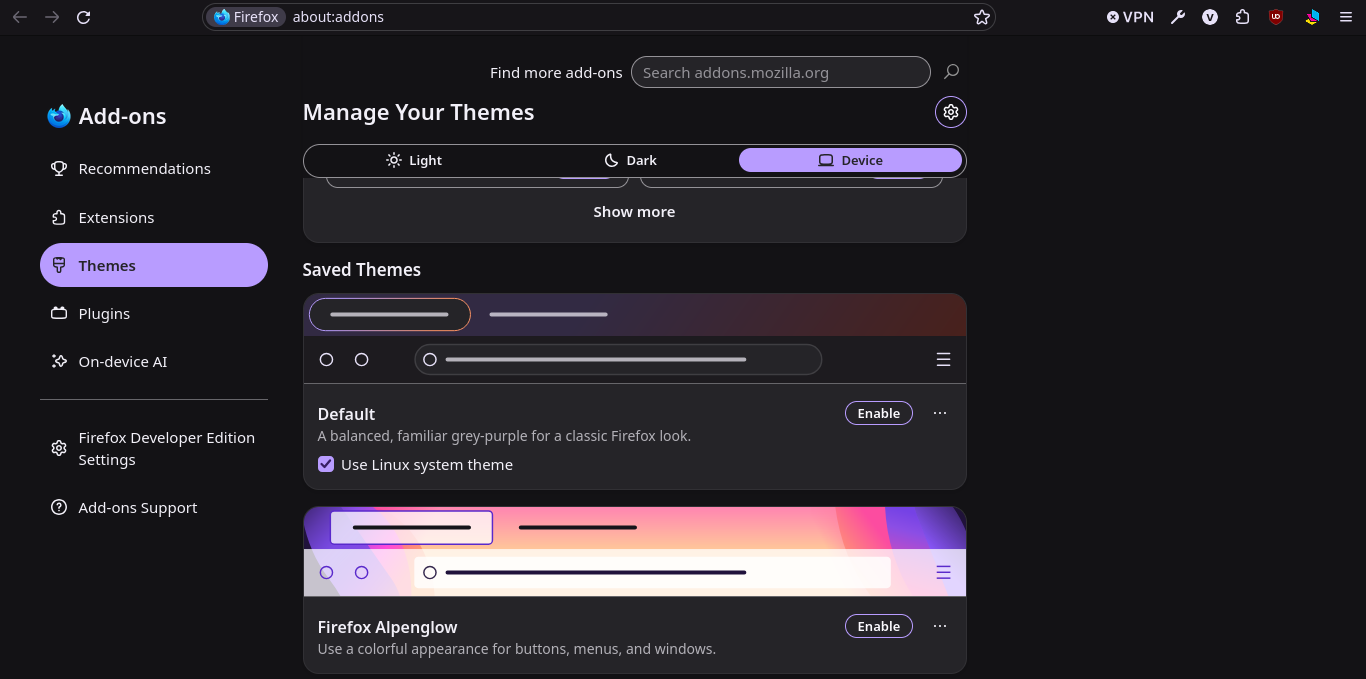The height and width of the screenshot is (679, 1366).
Task: Open the Firefox hamburger application menu
Action: point(1345,17)
